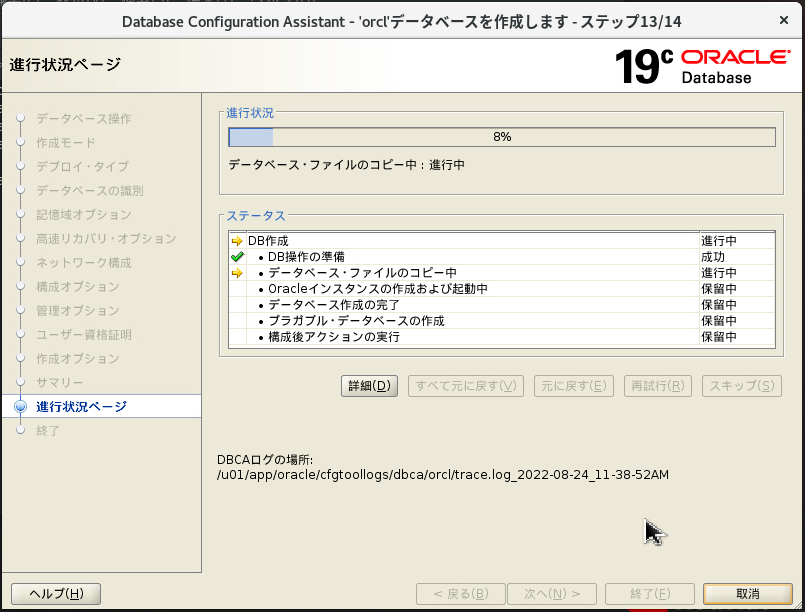Image resolution: width=805 pixels, height=612 pixels.
Task: Open the 詳細(D) details dialog
Action: 369,385
